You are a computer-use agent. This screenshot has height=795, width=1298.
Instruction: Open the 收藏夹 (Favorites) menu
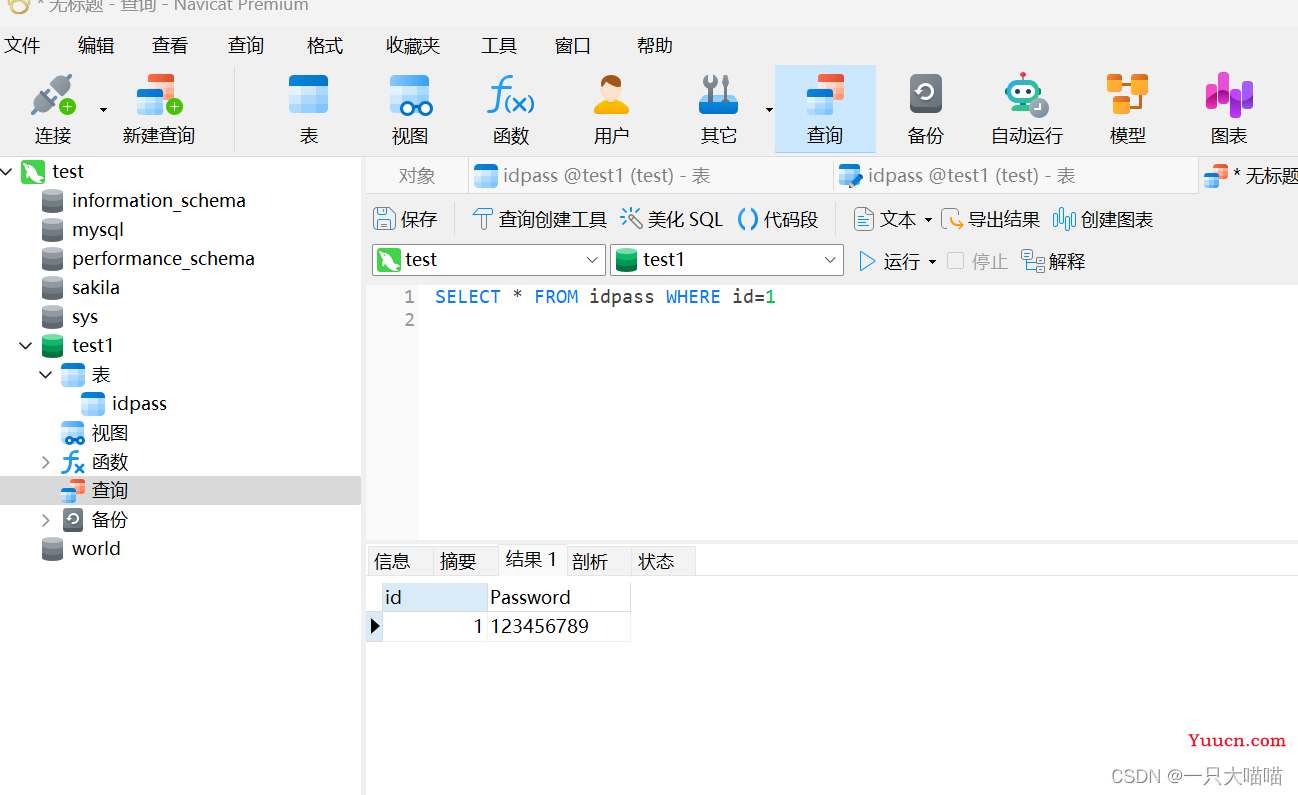coord(413,45)
